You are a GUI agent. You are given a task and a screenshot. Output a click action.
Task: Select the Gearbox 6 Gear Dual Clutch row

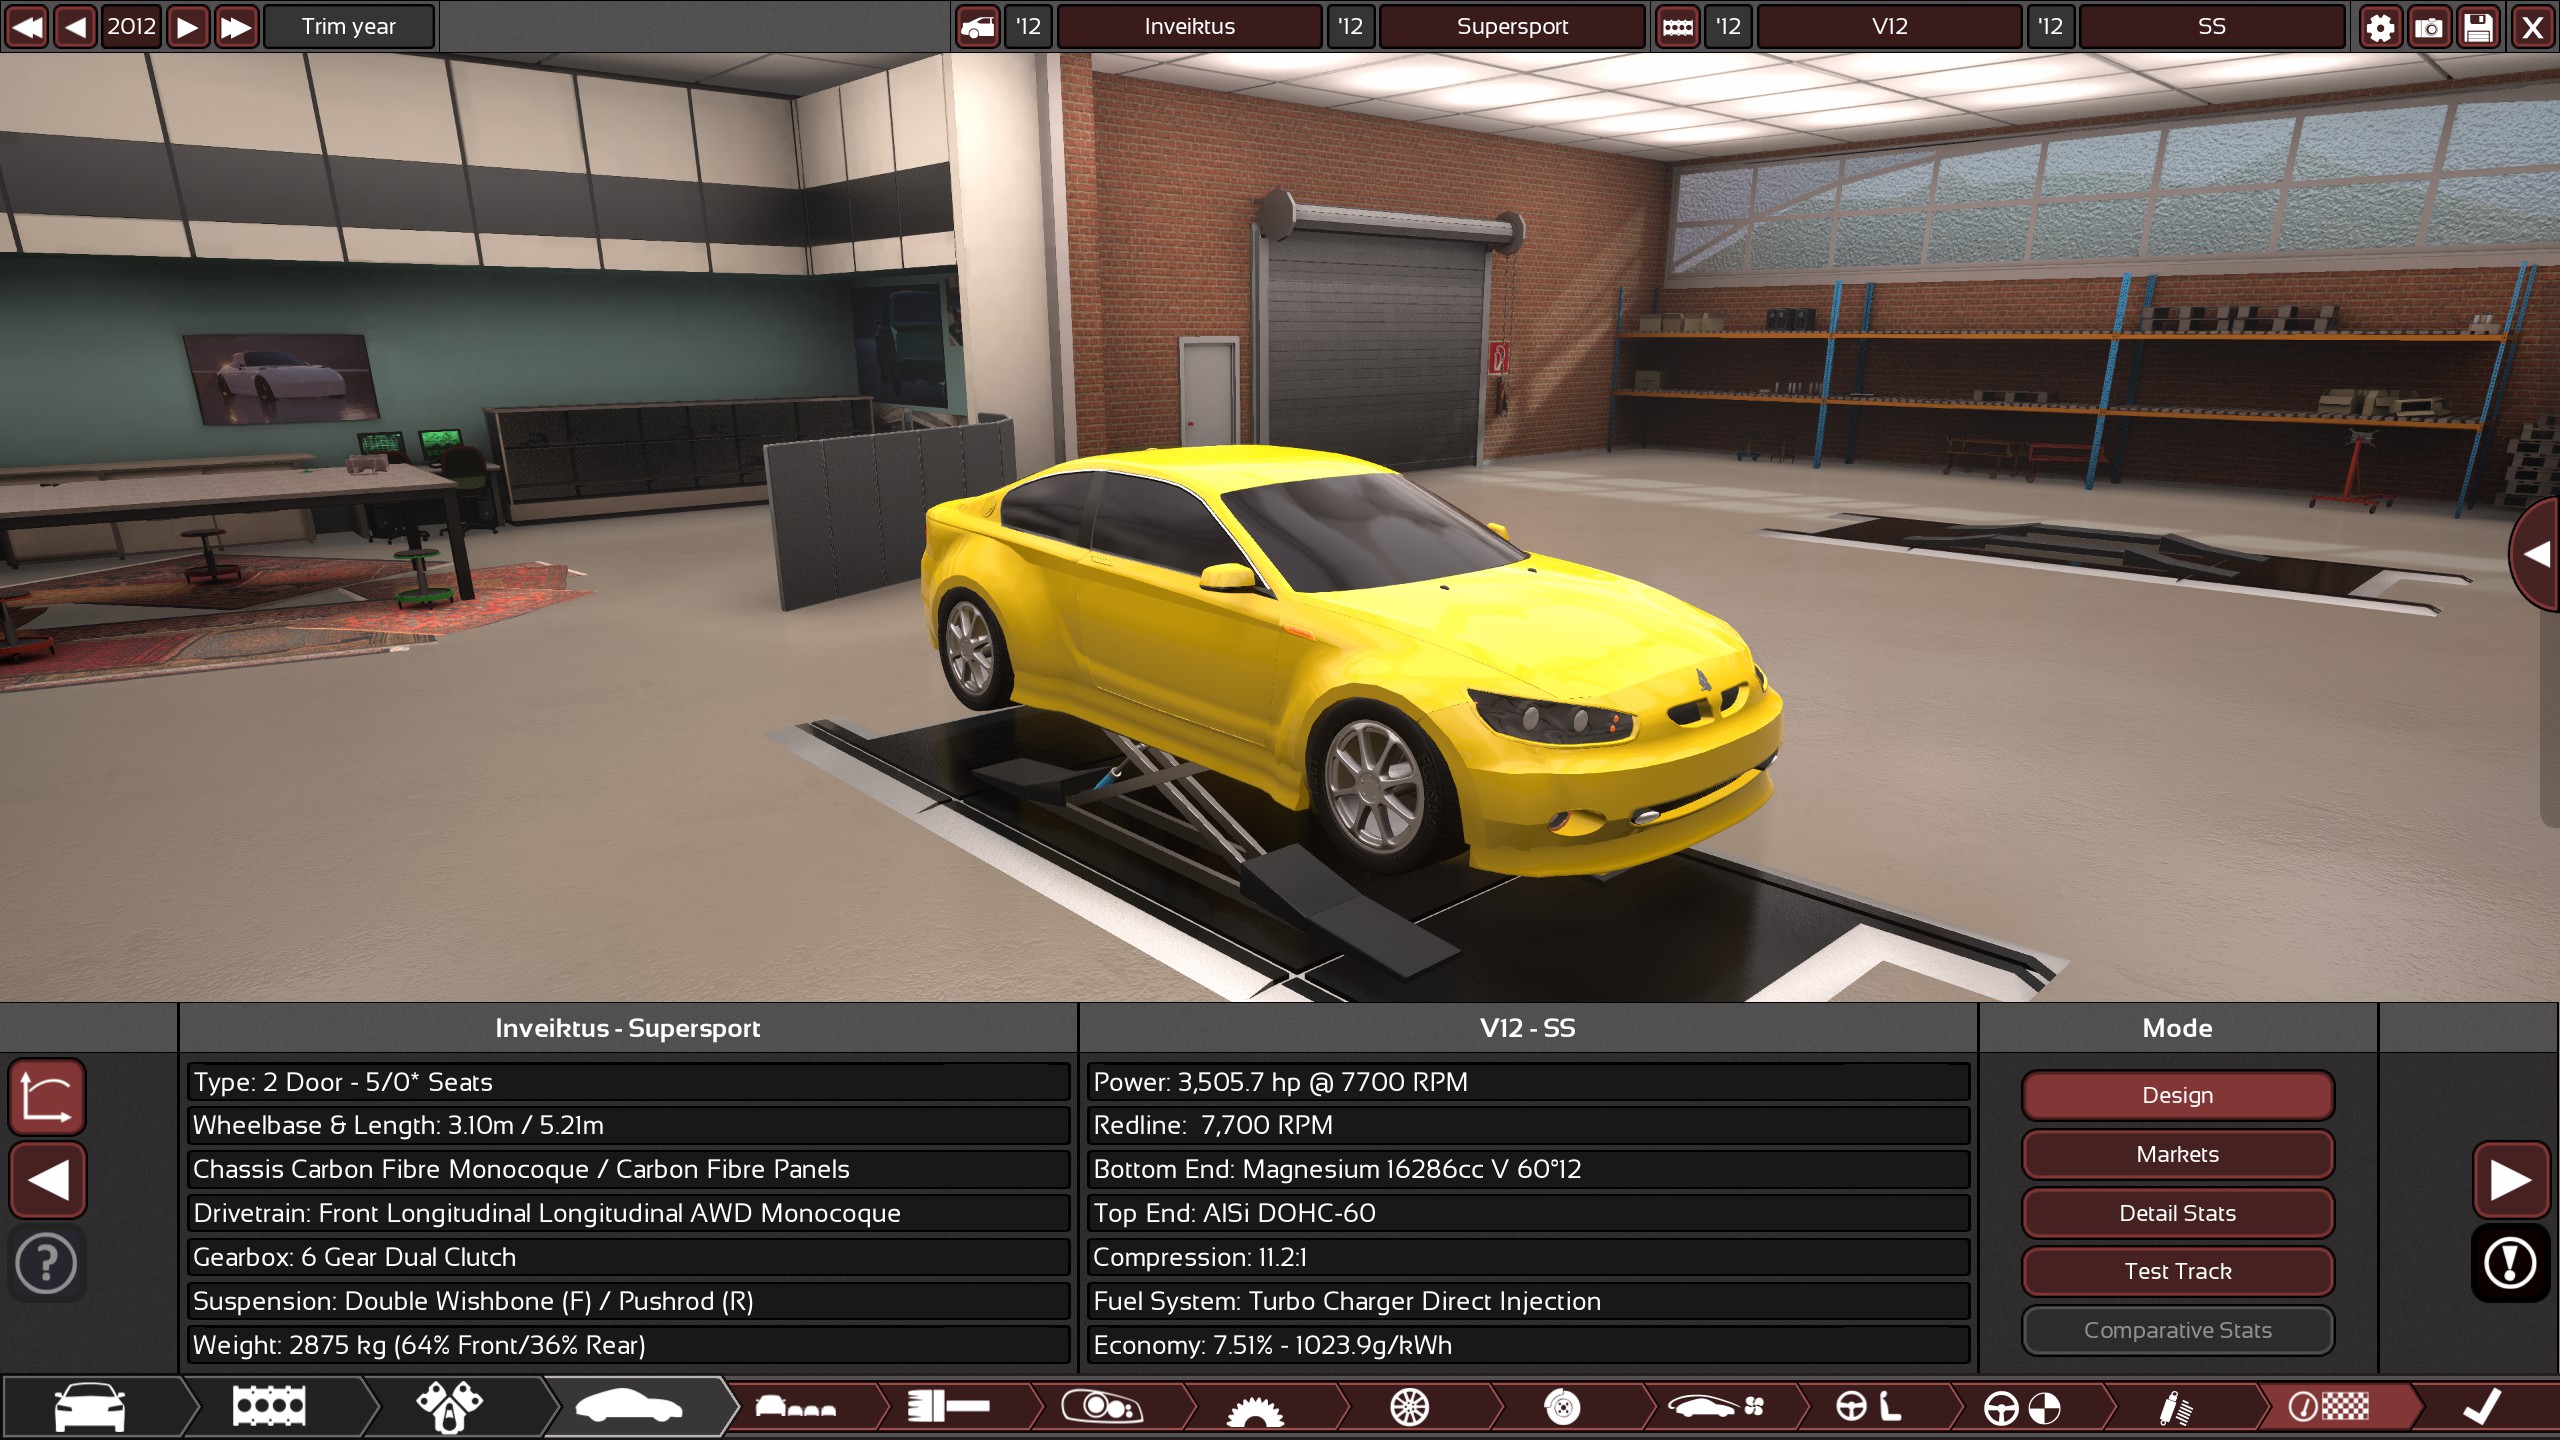[x=628, y=1257]
